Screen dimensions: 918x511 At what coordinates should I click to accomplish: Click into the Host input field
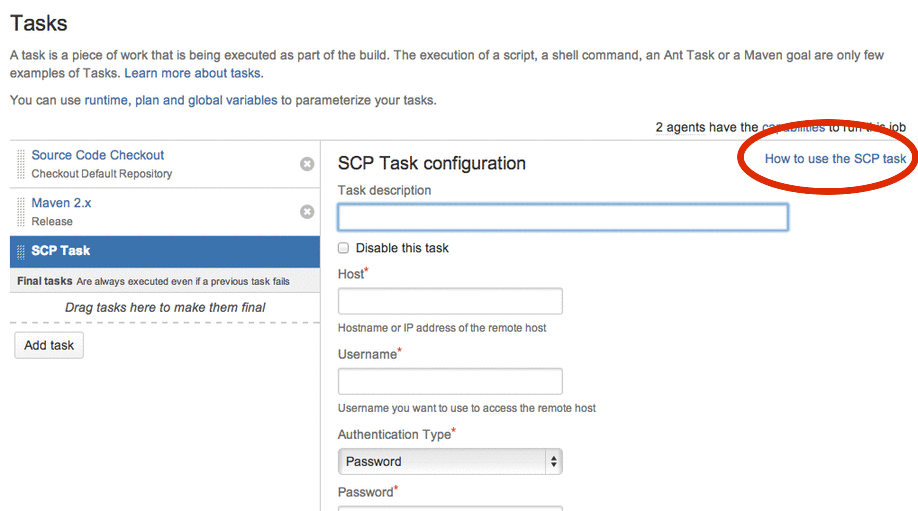tap(450, 301)
